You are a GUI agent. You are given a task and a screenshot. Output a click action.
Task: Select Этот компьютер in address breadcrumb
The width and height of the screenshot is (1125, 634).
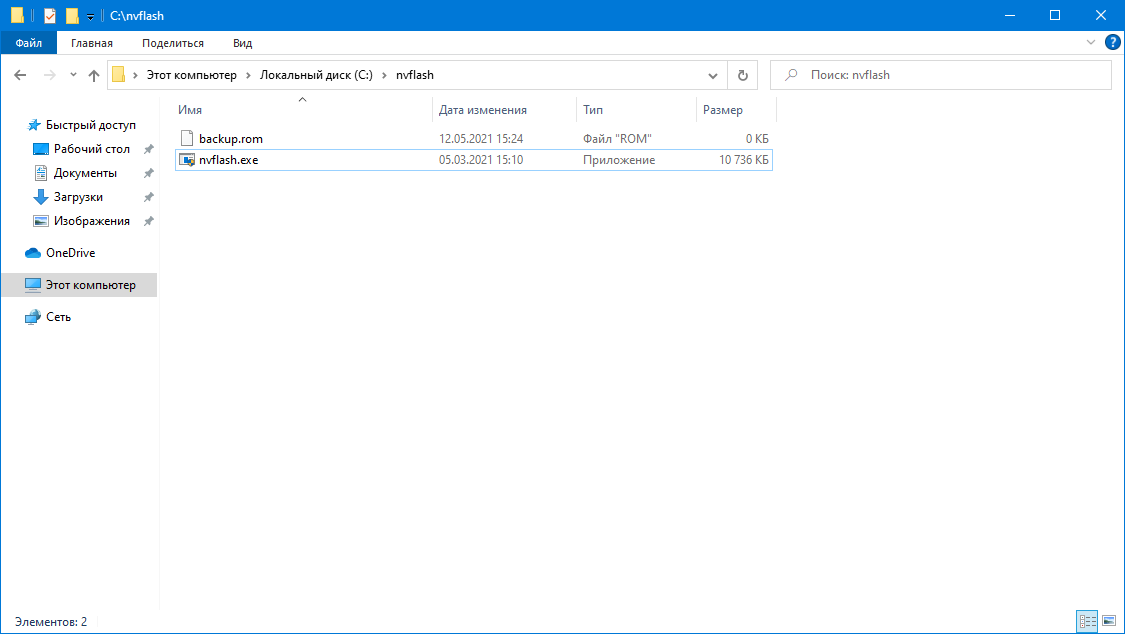192,75
